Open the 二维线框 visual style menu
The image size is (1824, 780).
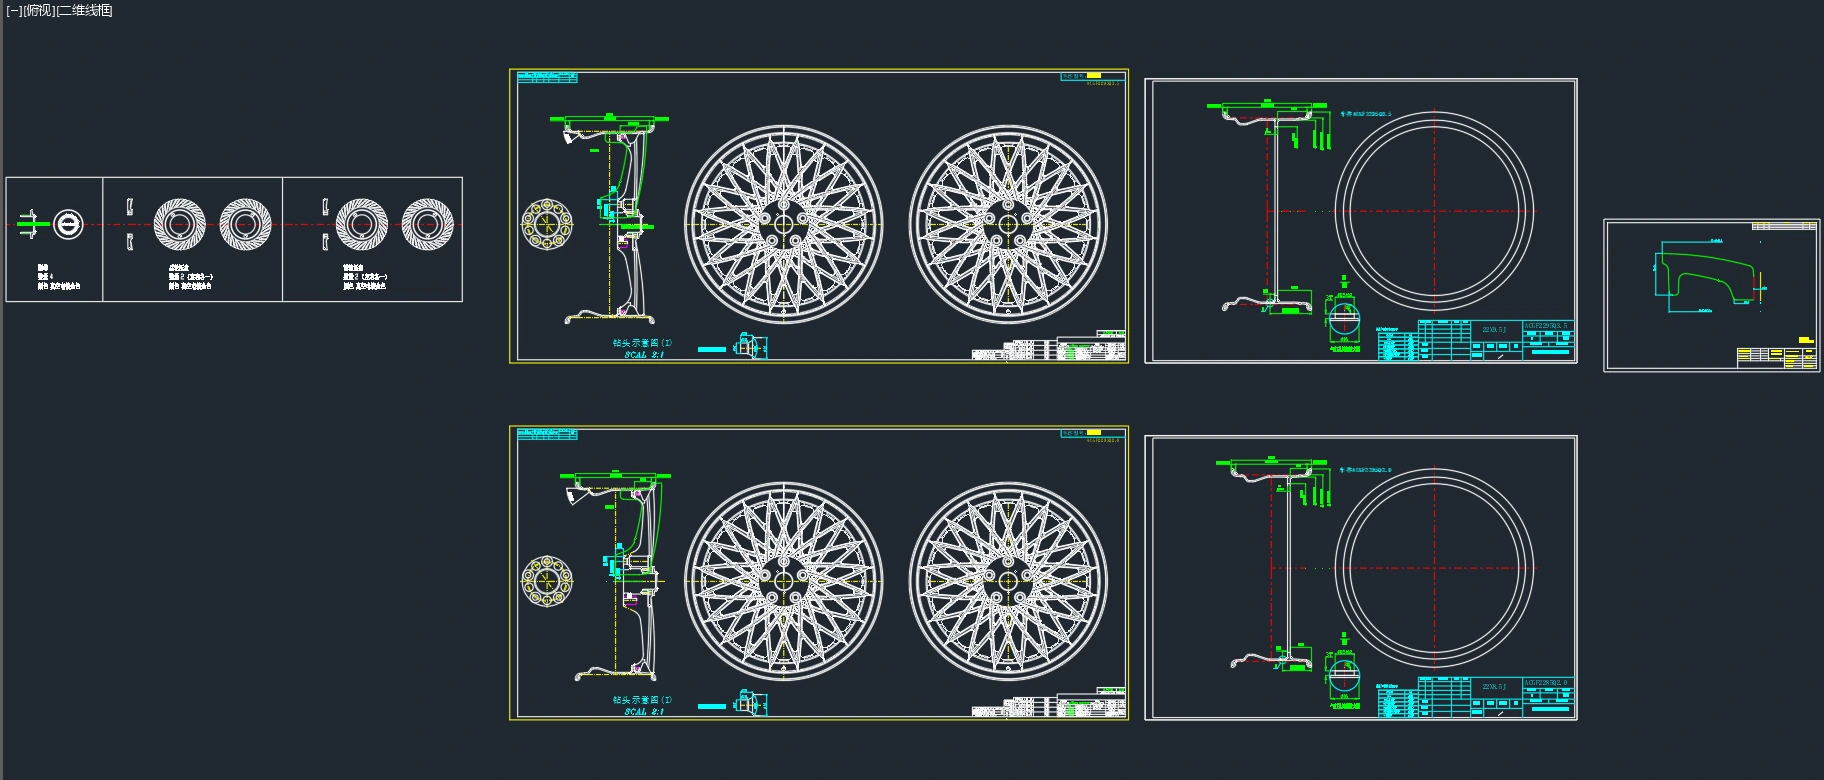(x=84, y=10)
